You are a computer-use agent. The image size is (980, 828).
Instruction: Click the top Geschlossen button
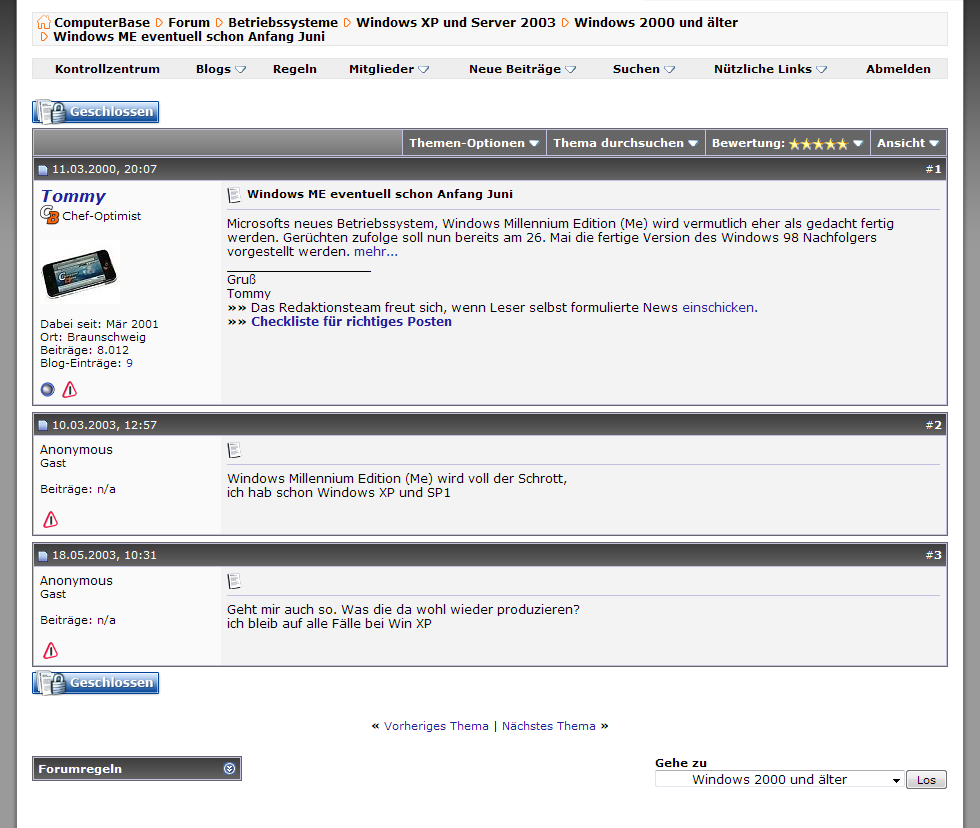coord(96,112)
